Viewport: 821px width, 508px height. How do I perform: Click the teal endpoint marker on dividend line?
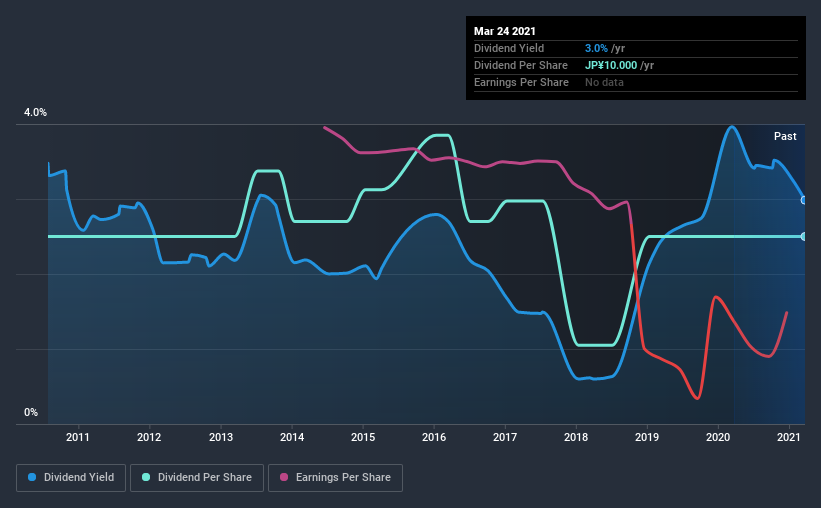(803, 237)
